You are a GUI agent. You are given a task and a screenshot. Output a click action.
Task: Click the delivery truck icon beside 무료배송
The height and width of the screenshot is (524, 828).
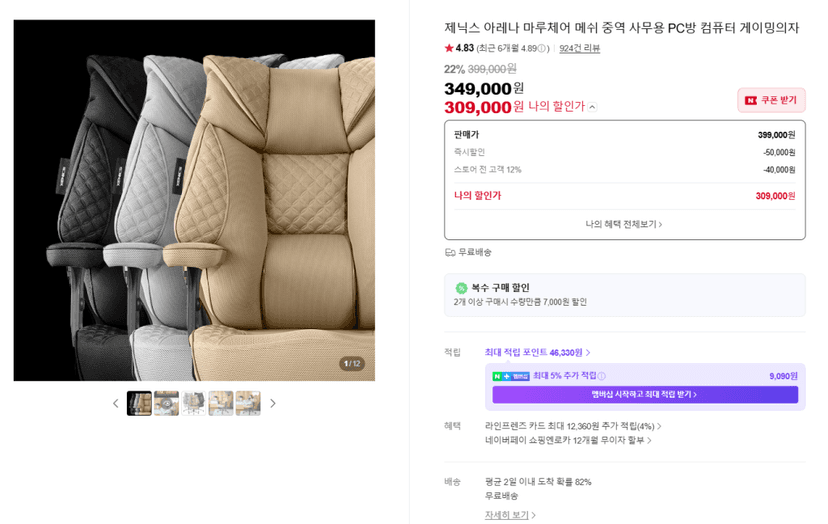click(450, 252)
